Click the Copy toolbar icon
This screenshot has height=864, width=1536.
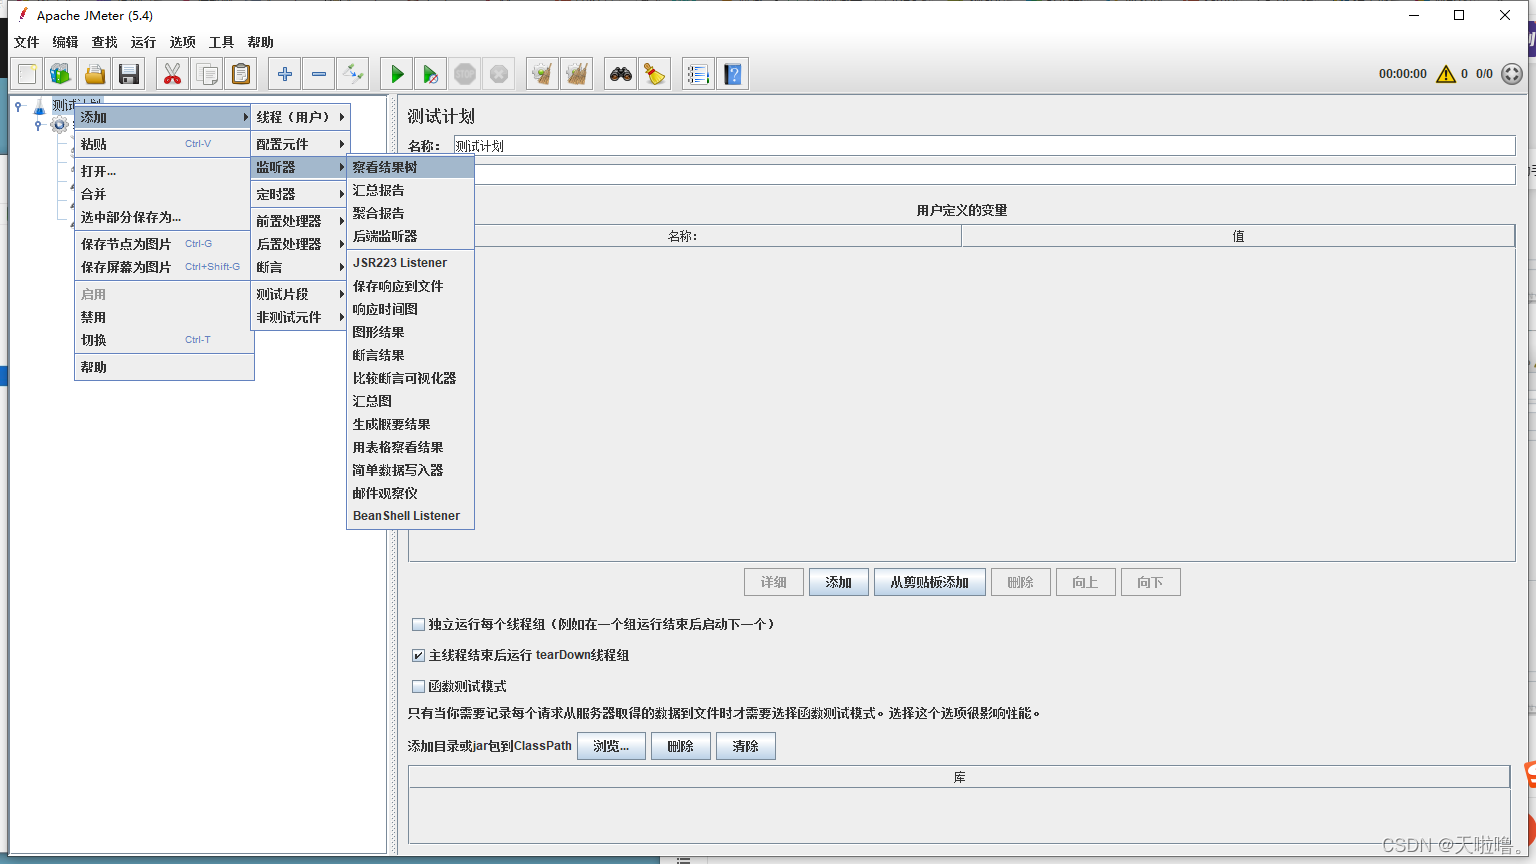207,74
